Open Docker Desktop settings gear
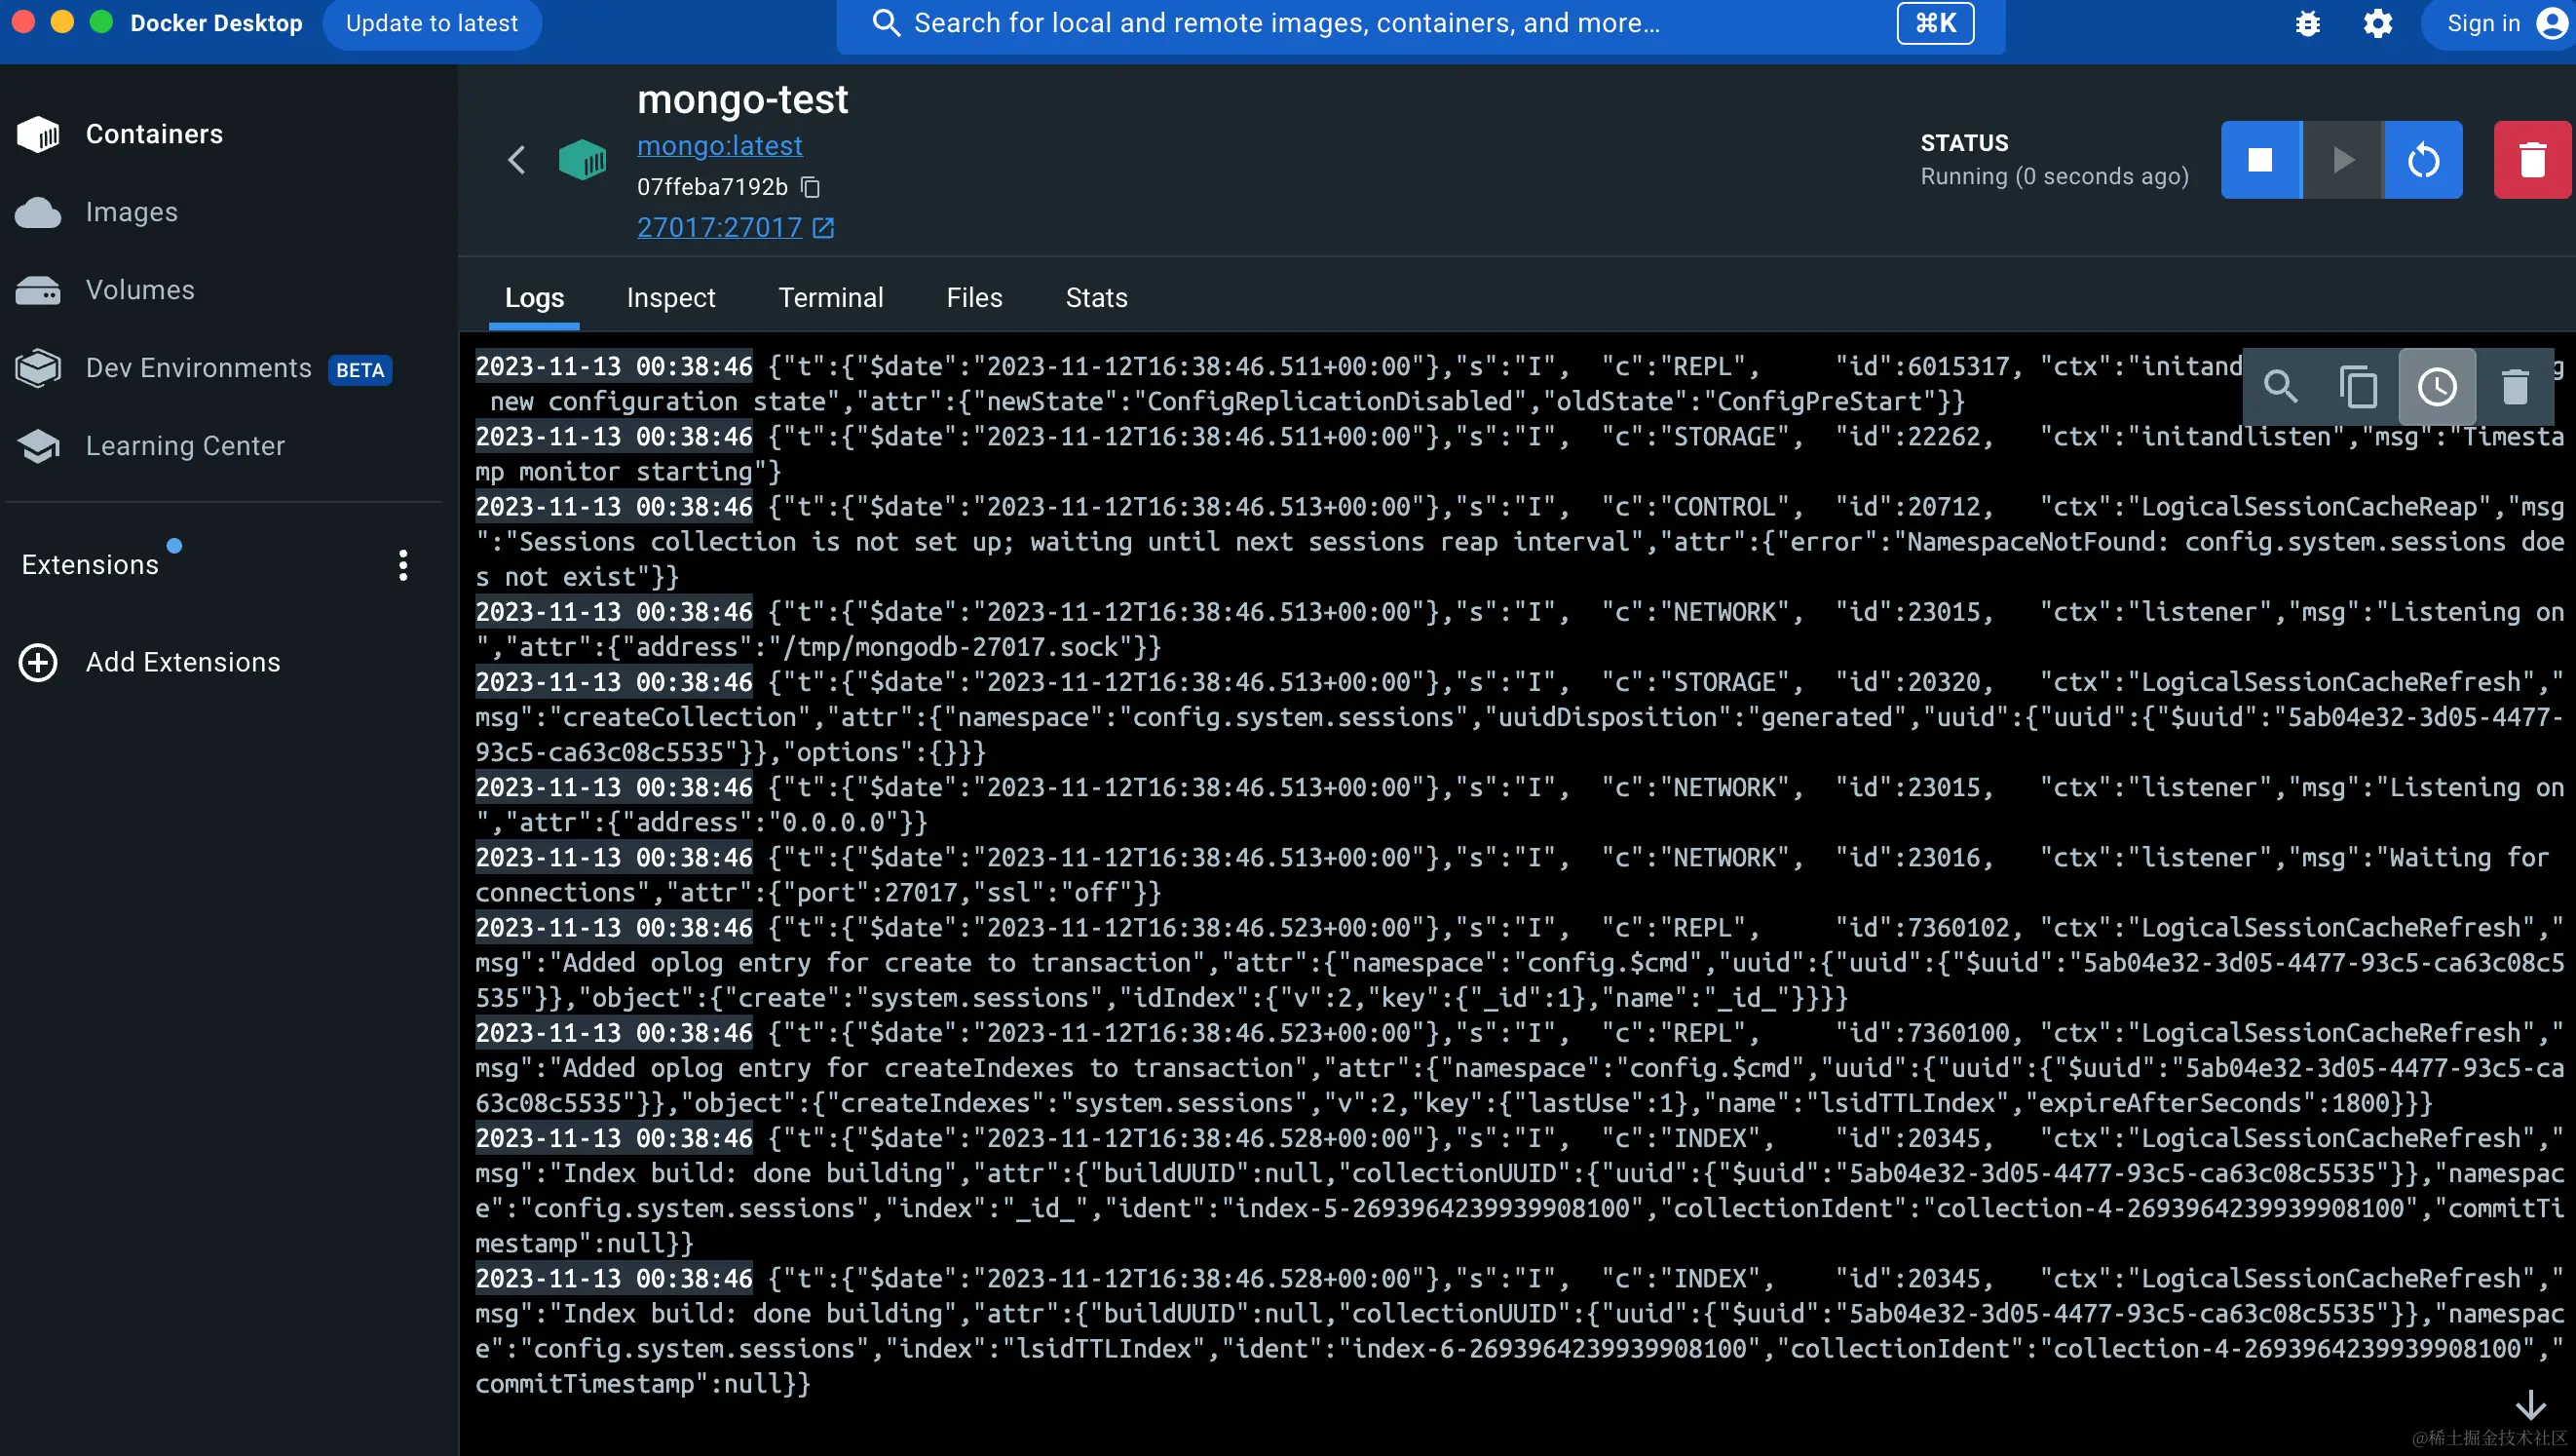This screenshot has height=1456, width=2576. [2378, 23]
